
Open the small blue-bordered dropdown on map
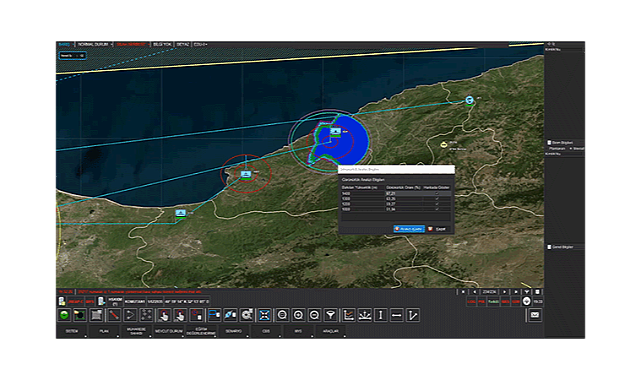(x=72, y=56)
